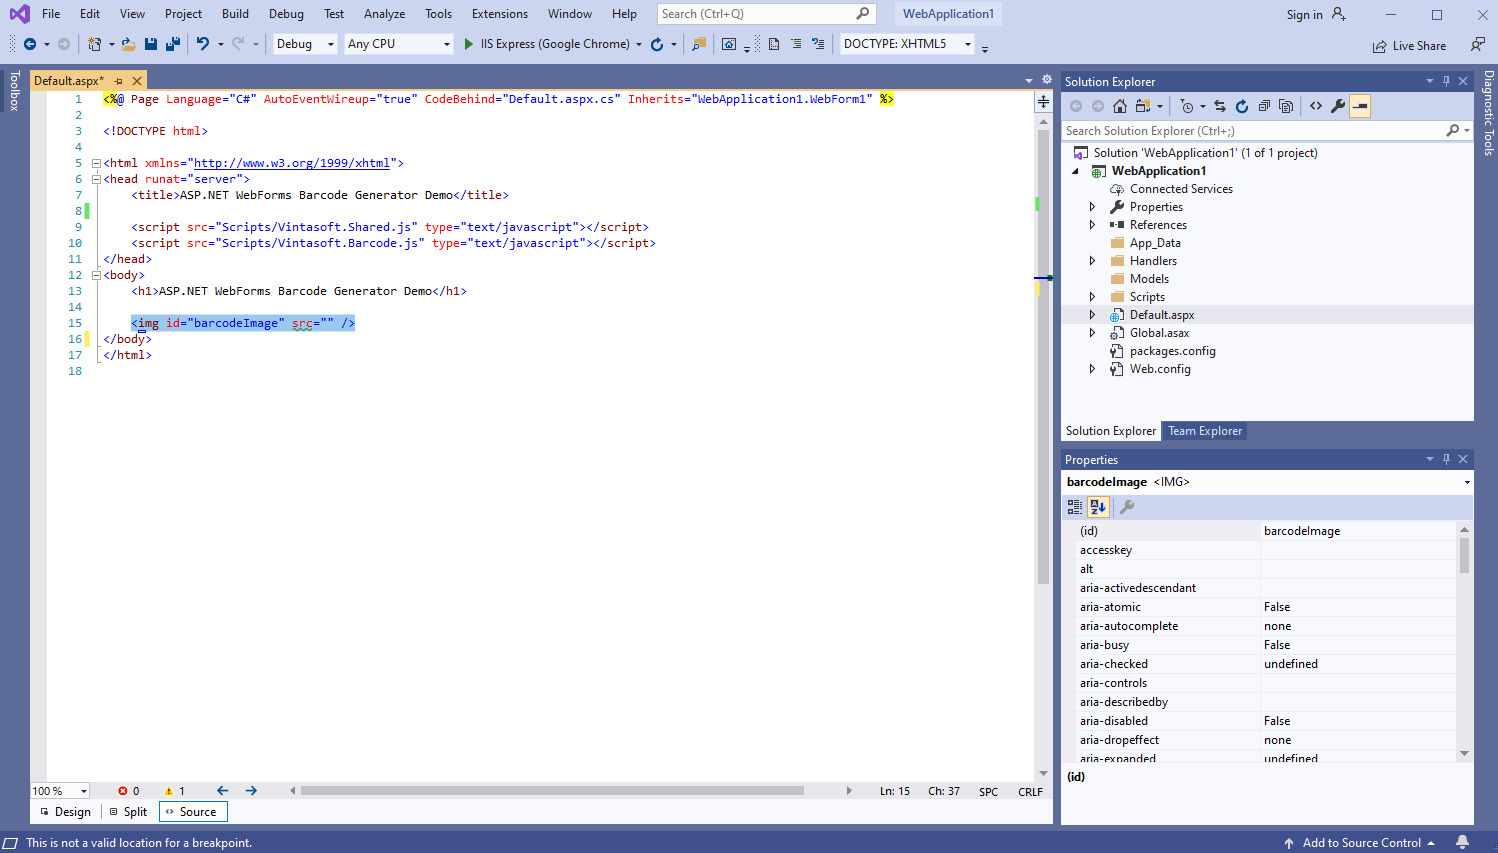Click the Open File folder icon
Image resolution: width=1498 pixels, height=853 pixels.
tap(129, 44)
